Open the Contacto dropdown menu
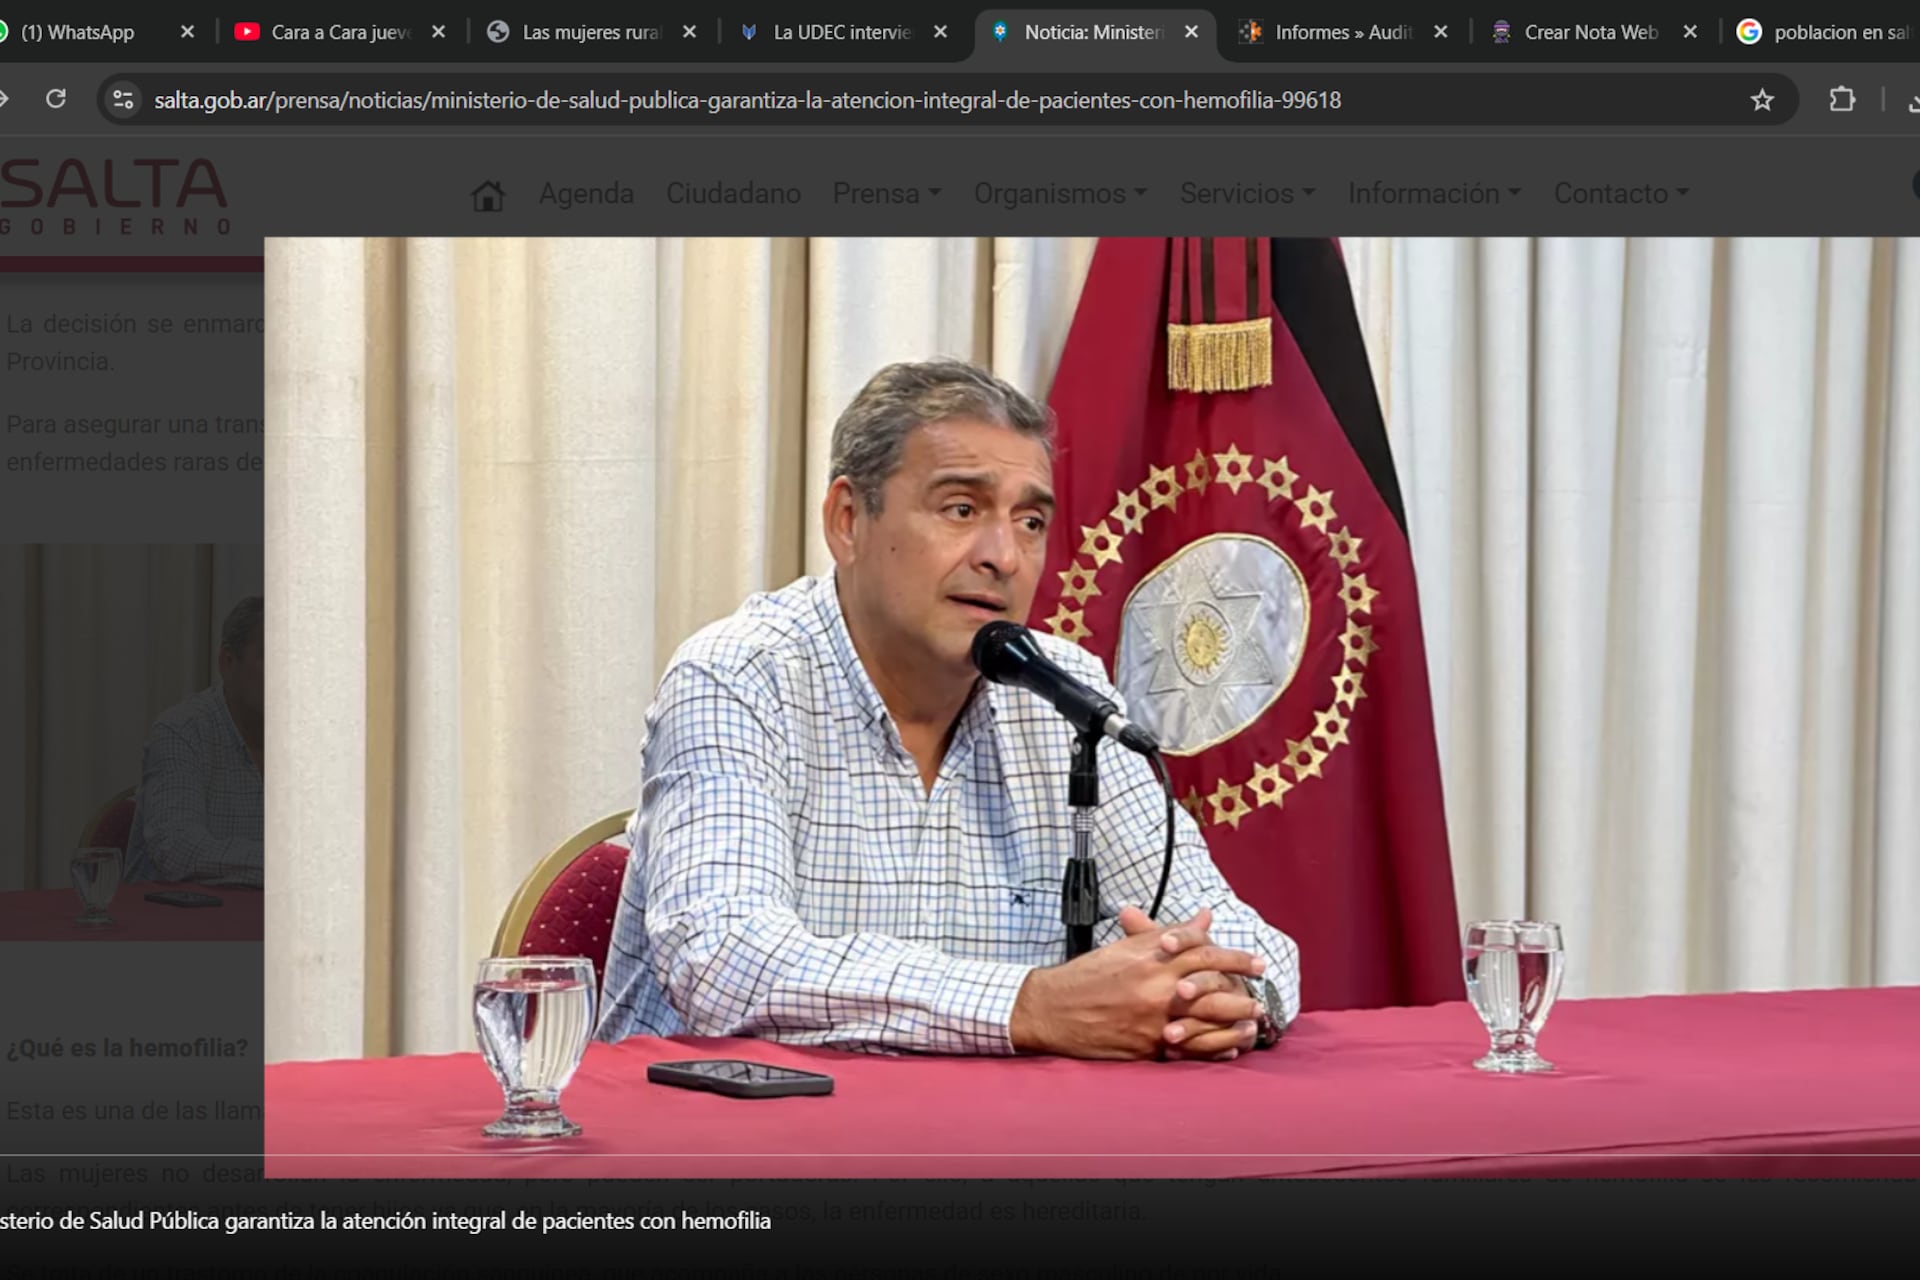 (1621, 193)
